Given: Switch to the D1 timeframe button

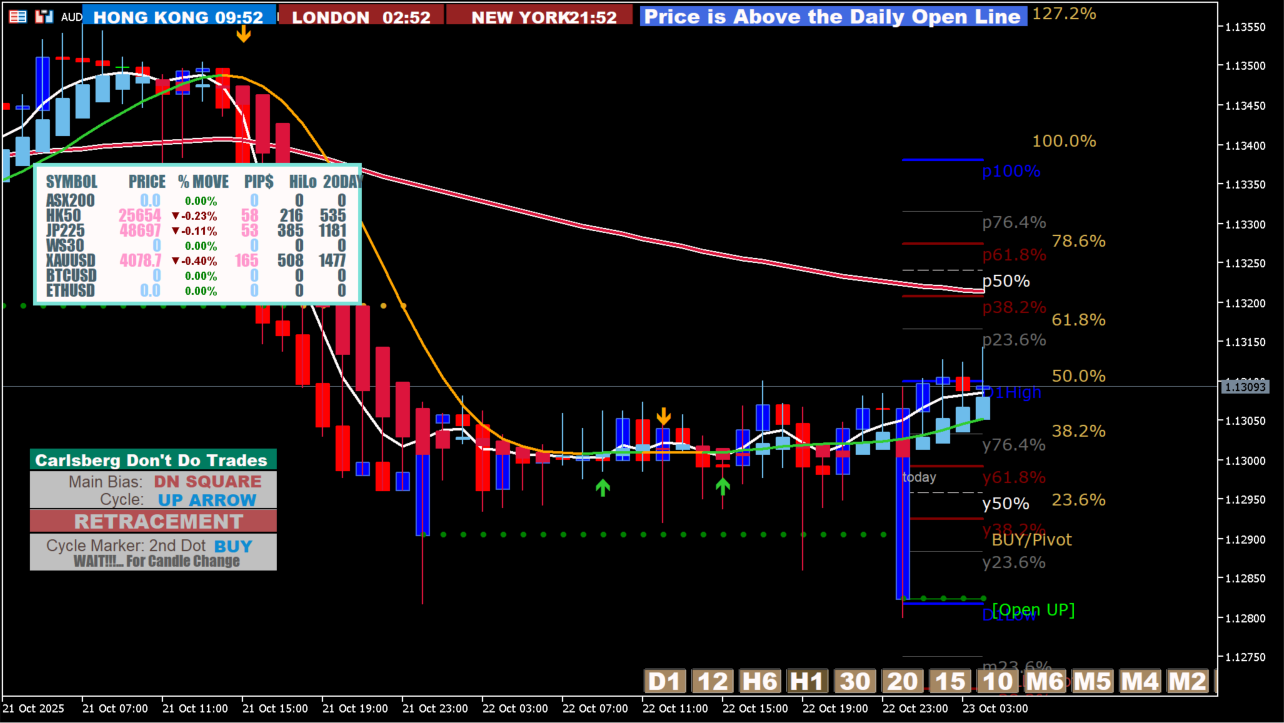Looking at the screenshot, I should 664,682.
